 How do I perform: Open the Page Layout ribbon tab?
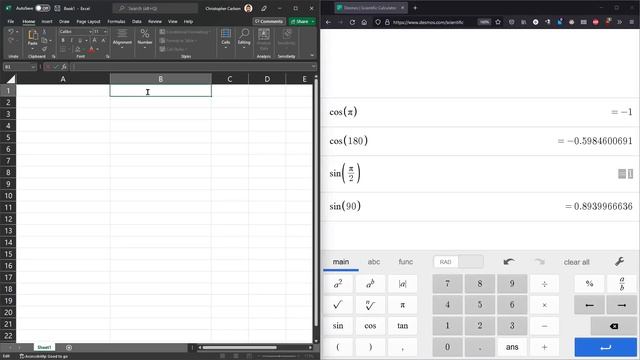(88, 22)
